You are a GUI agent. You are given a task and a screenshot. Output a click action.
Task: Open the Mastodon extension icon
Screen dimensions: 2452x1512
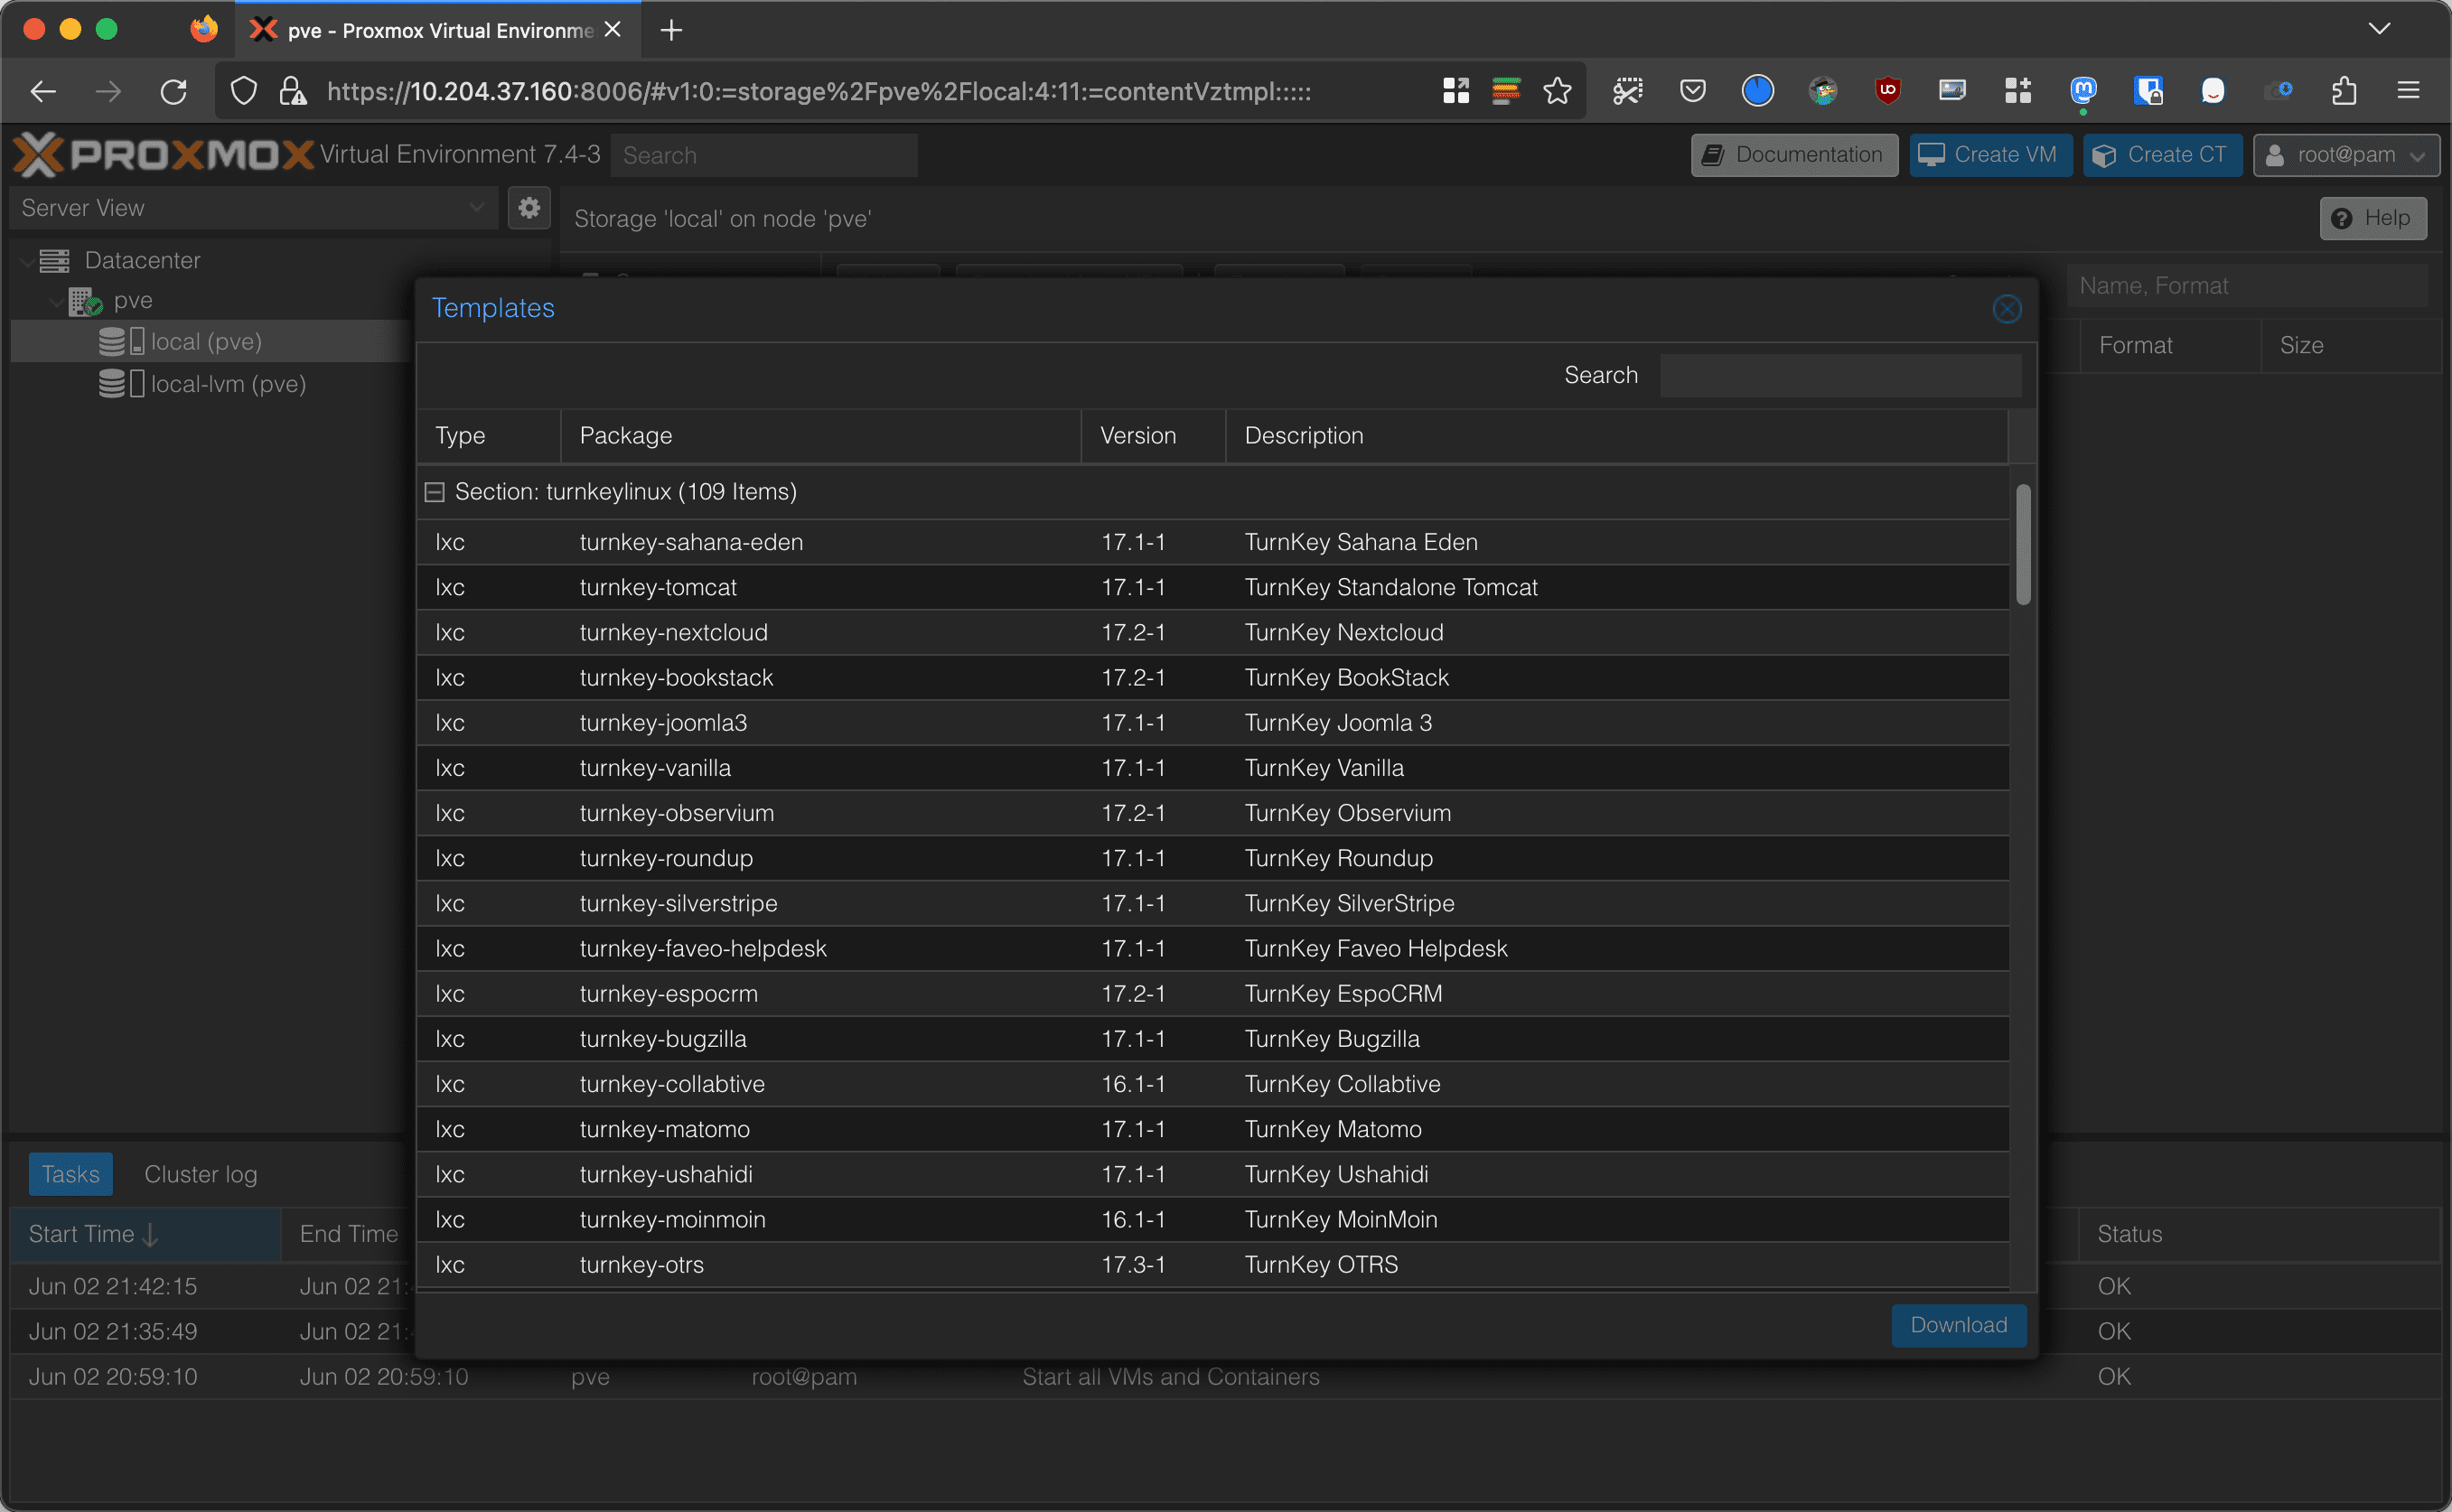2083,91
